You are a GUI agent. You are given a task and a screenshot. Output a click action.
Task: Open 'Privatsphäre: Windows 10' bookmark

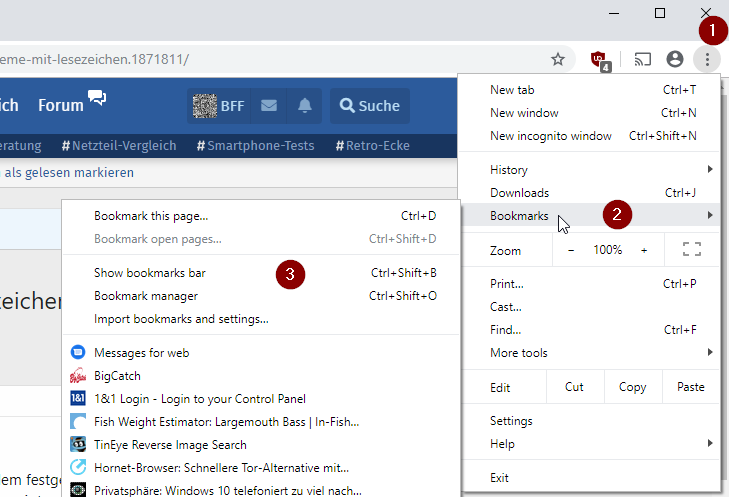261,490
